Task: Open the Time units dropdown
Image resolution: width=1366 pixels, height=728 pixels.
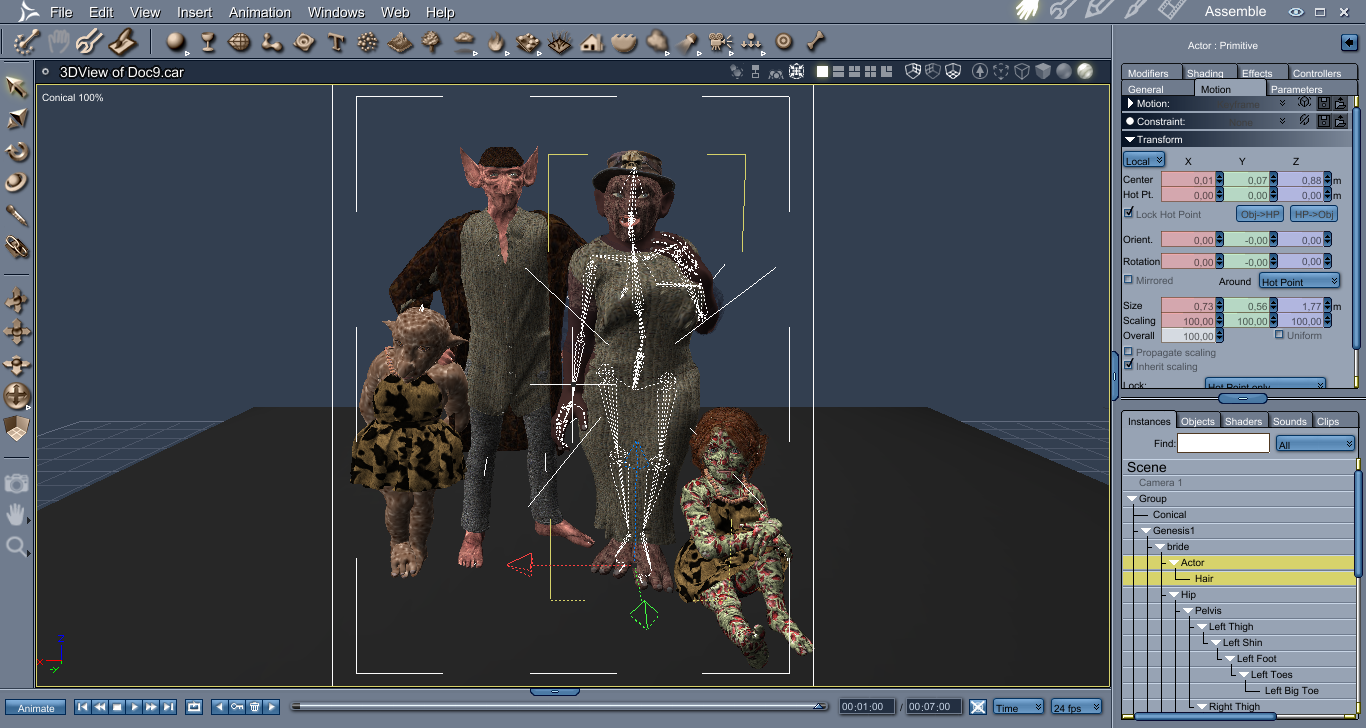Action: pyautogui.click(x=1018, y=707)
